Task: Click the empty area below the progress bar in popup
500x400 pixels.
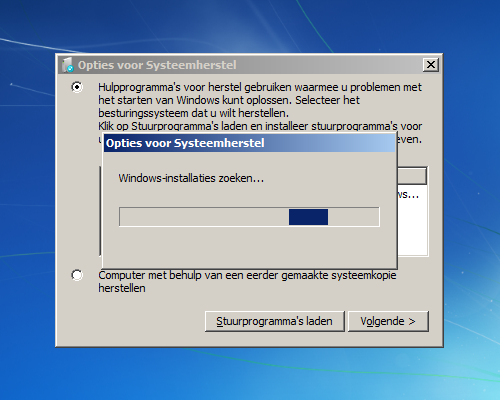Action: coord(249,247)
